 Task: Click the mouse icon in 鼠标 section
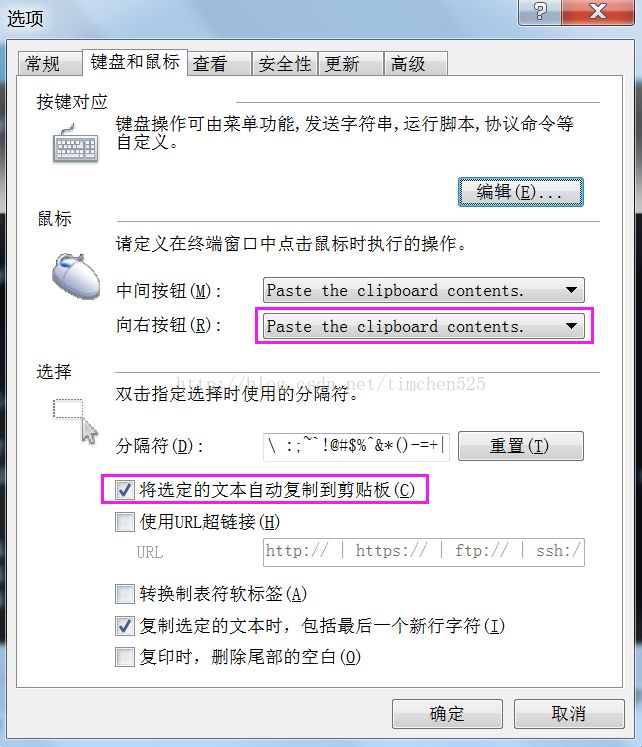coord(76,276)
